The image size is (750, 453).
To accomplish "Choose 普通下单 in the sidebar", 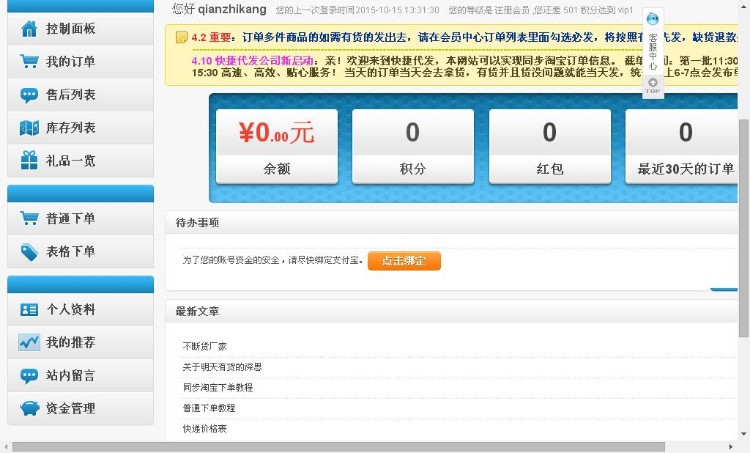I will [x=80, y=219].
